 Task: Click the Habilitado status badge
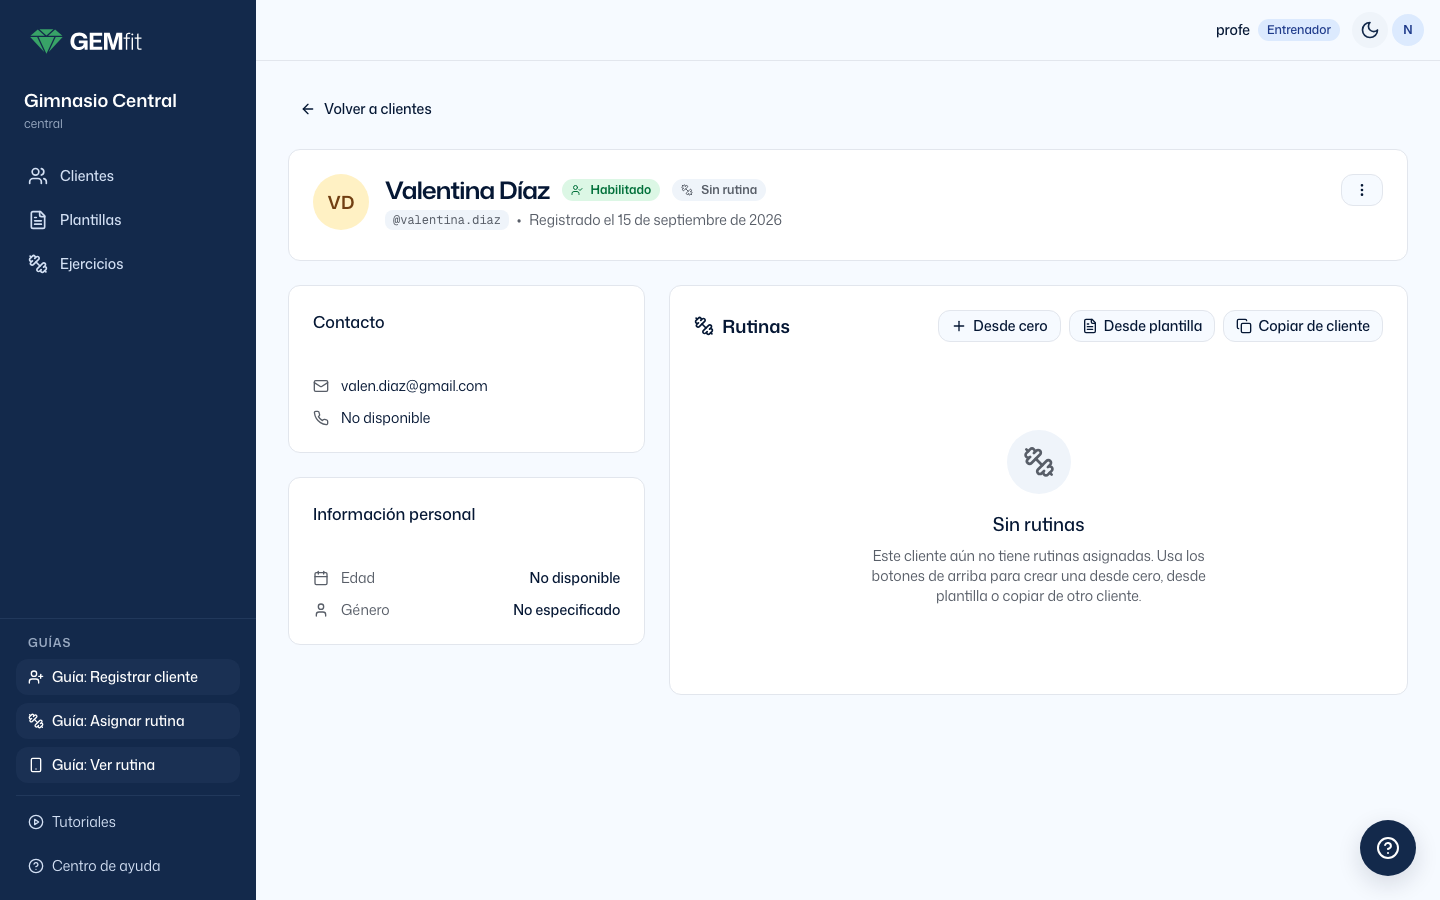coord(611,190)
